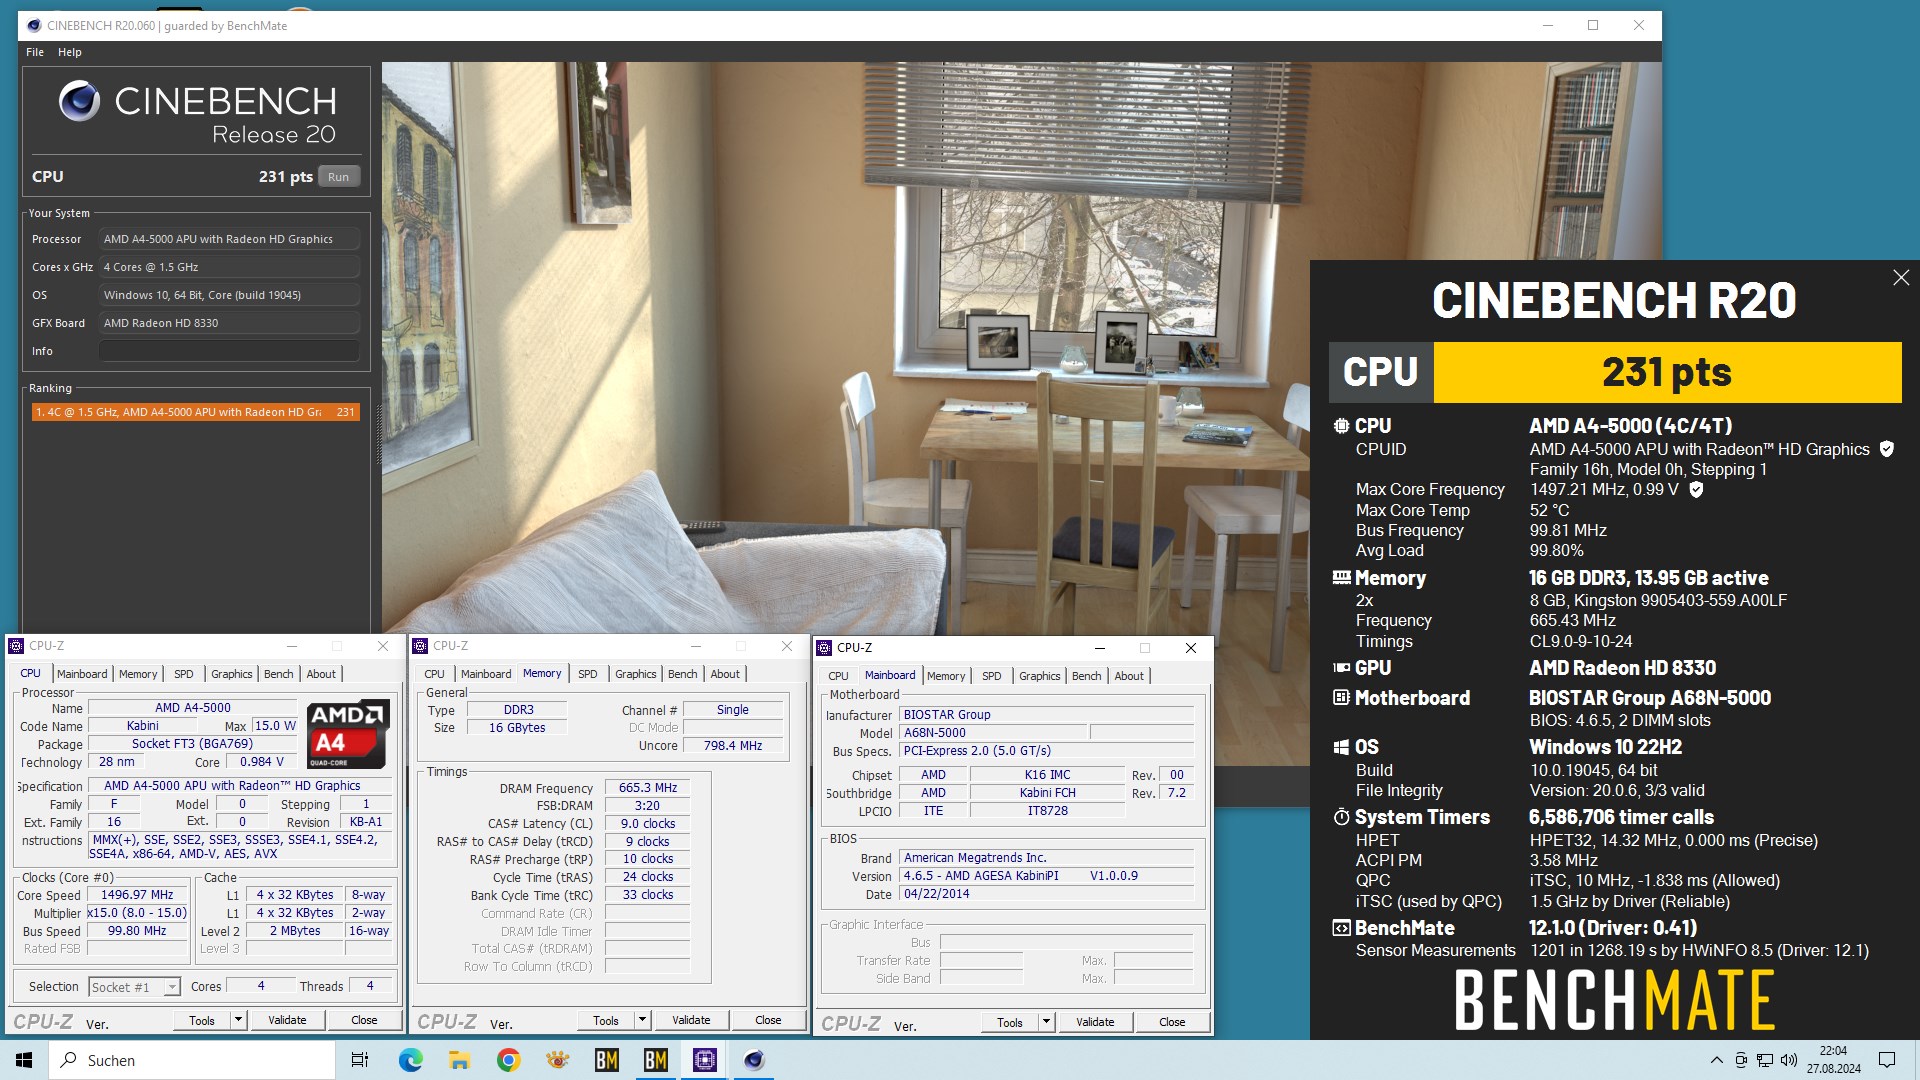Open File Explorer from taskbar
This screenshot has width=1920, height=1080.
459,1060
